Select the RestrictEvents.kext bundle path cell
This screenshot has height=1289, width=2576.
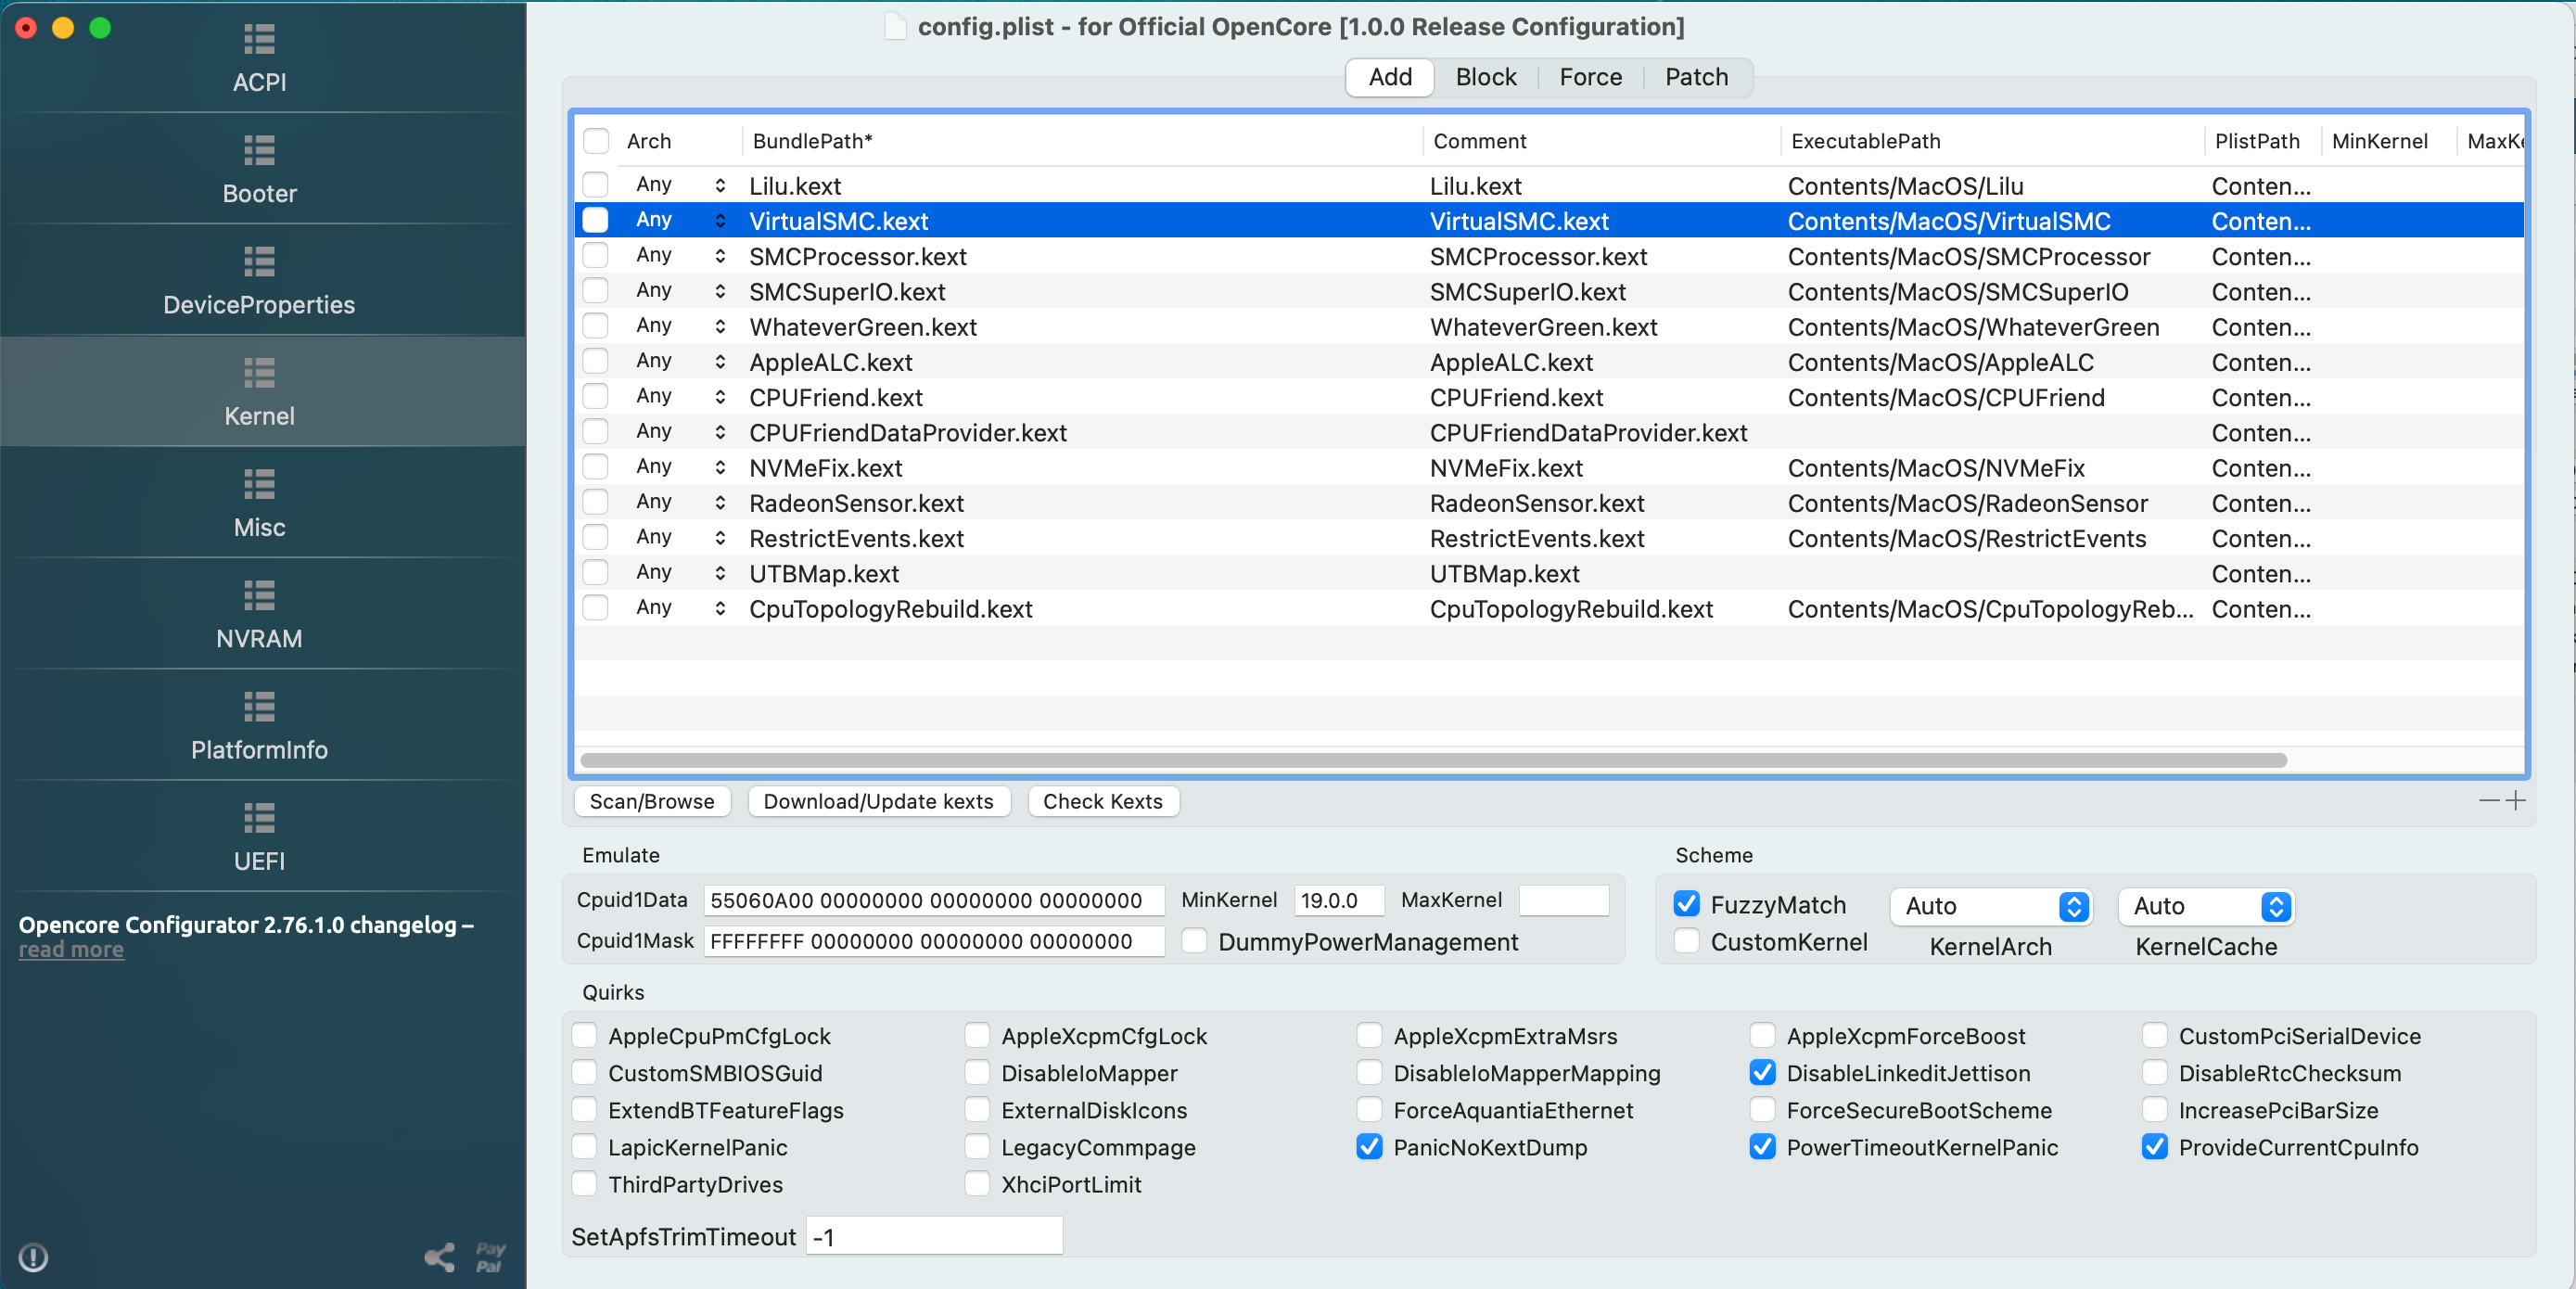point(856,538)
